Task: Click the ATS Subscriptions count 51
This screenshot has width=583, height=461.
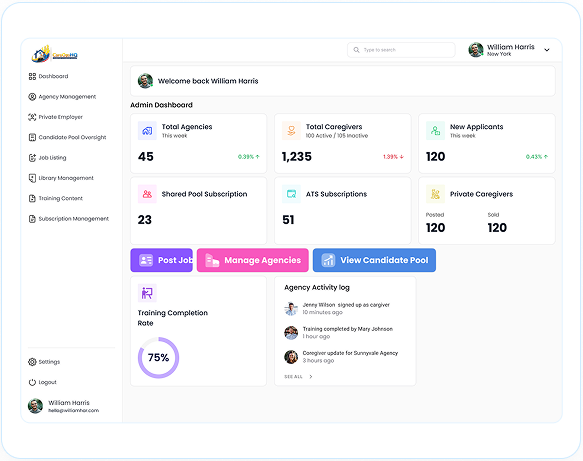Action: coord(288,220)
